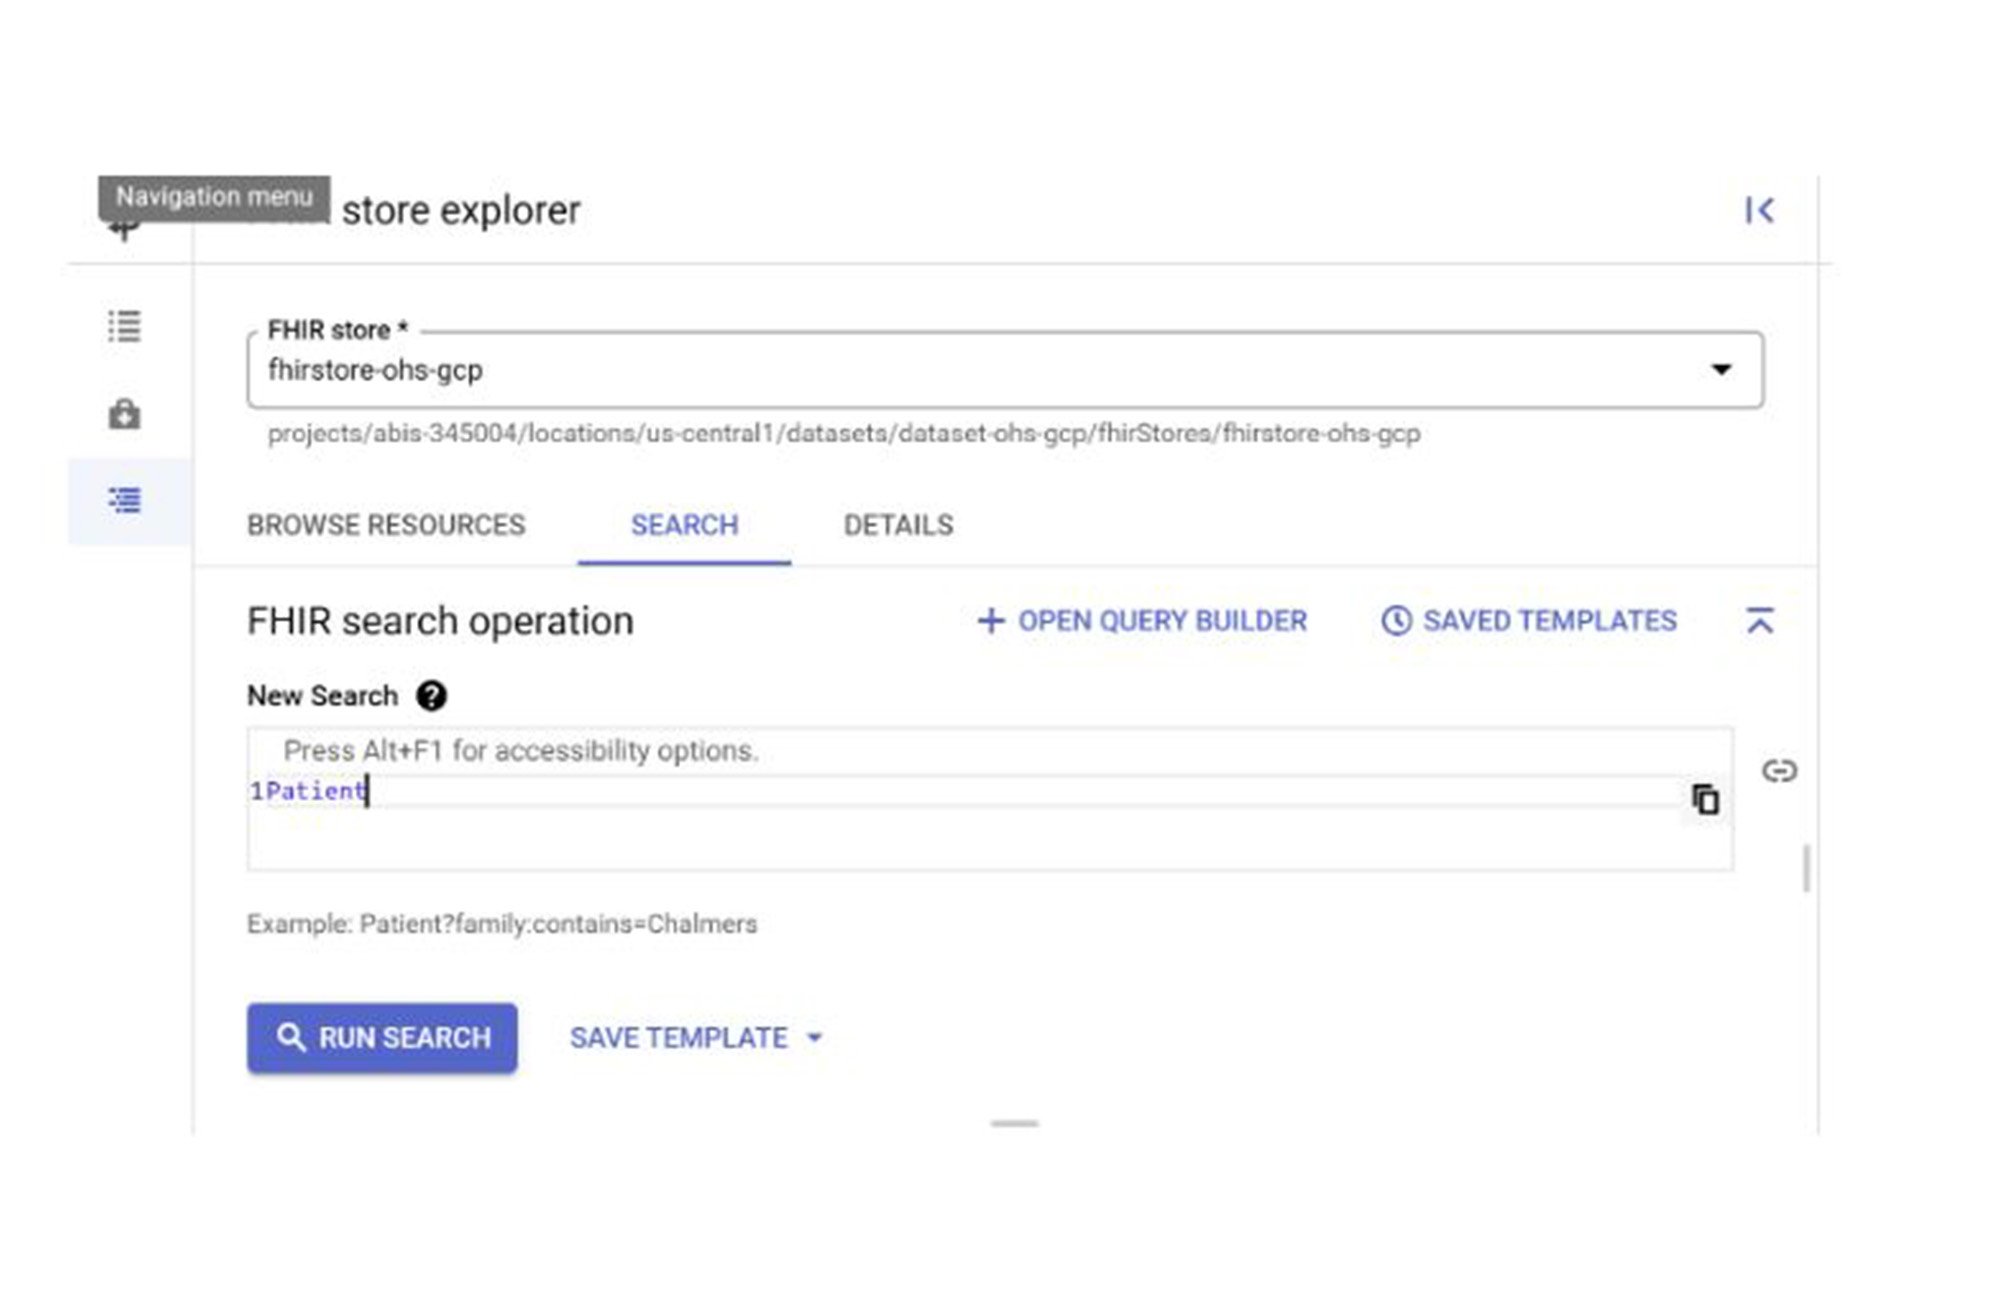The height and width of the screenshot is (1295, 2000).
Task: Click the FHIR store resource path text
Action: (x=844, y=434)
